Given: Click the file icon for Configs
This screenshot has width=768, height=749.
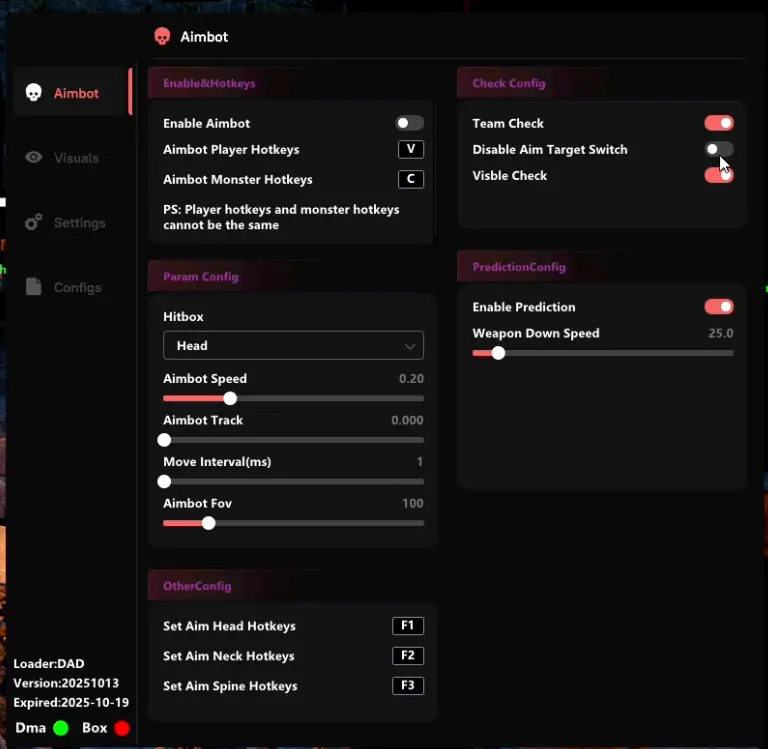Looking at the screenshot, I should [x=34, y=287].
